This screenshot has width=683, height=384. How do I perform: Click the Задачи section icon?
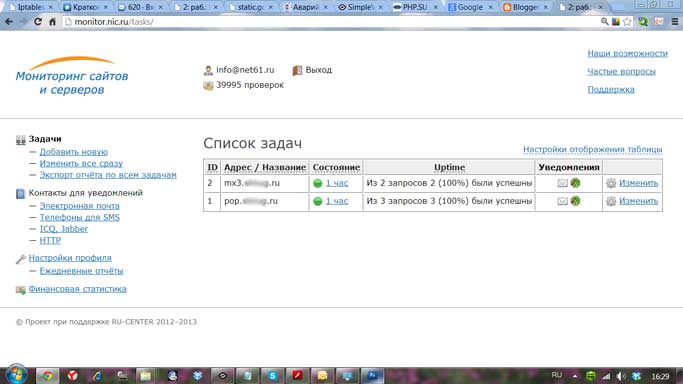point(20,139)
